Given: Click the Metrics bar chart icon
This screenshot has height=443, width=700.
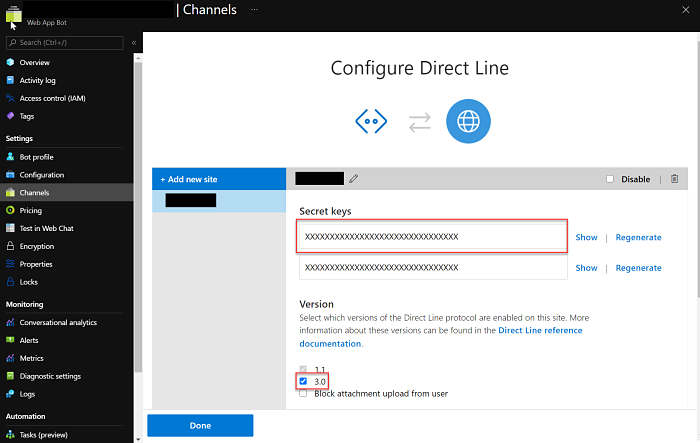Looking at the screenshot, I should pos(10,358).
